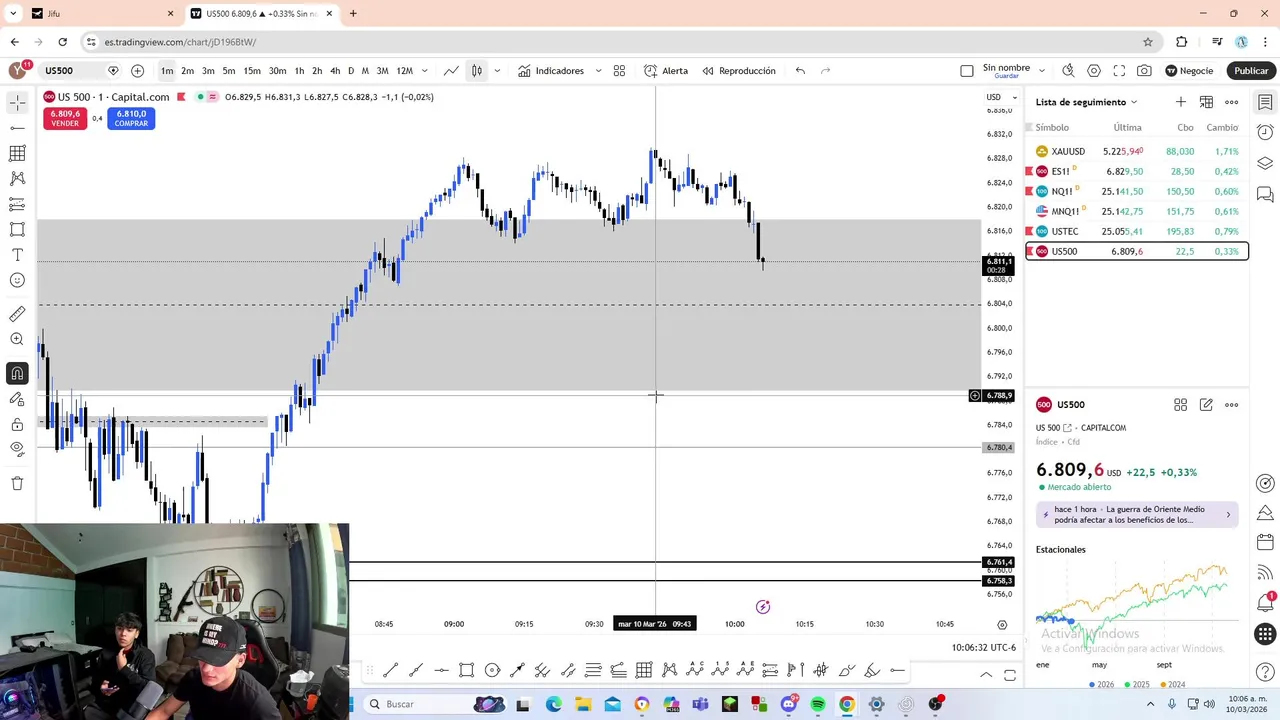Open quick search magnifier icon

click(x=1068, y=71)
